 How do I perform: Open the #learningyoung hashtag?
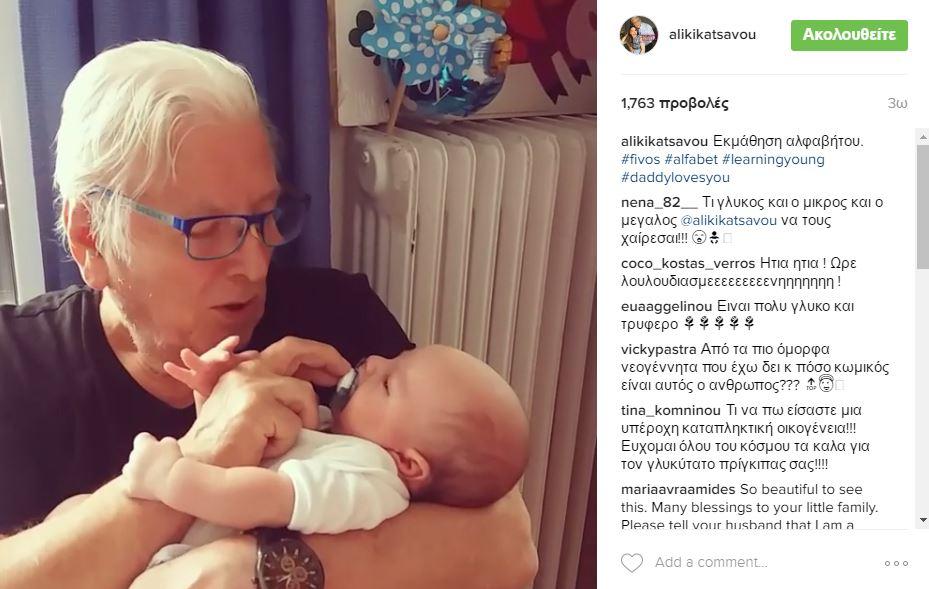coord(773,159)
